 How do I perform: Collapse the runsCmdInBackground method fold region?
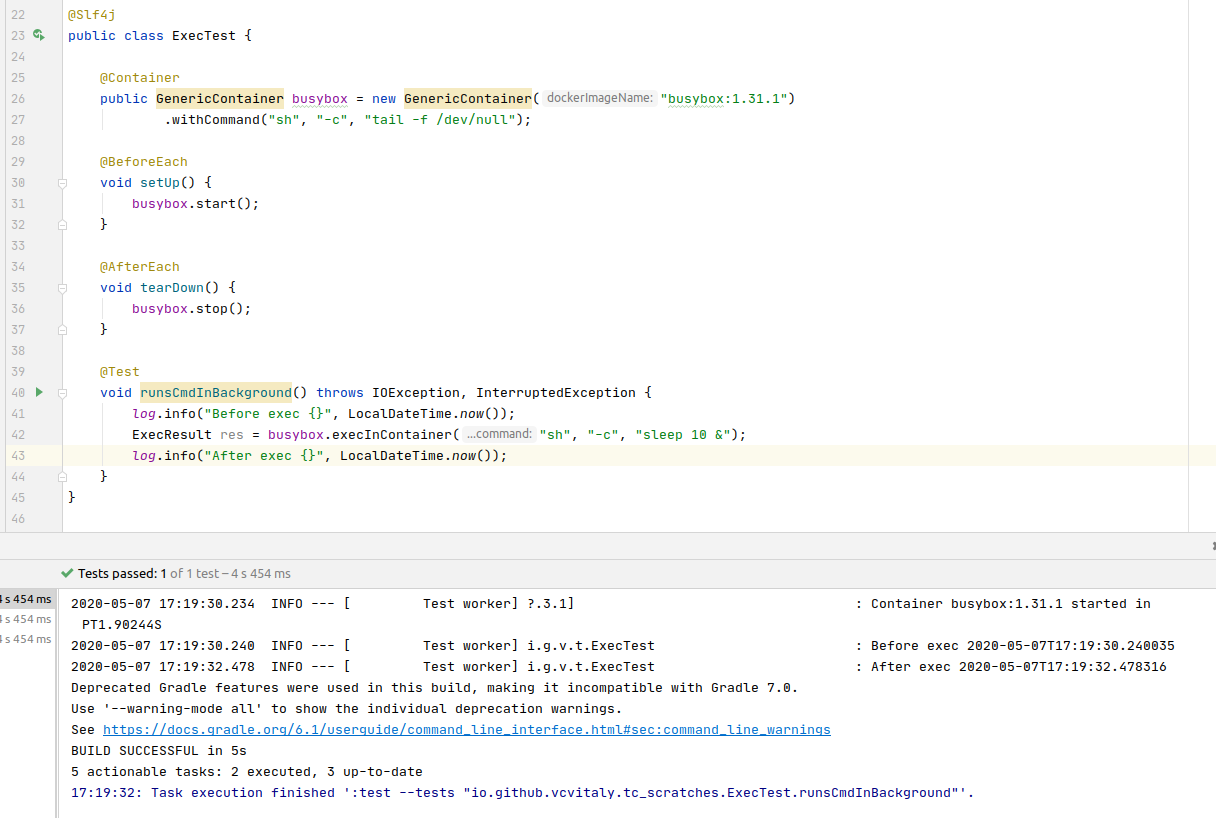tap(61, 392)
